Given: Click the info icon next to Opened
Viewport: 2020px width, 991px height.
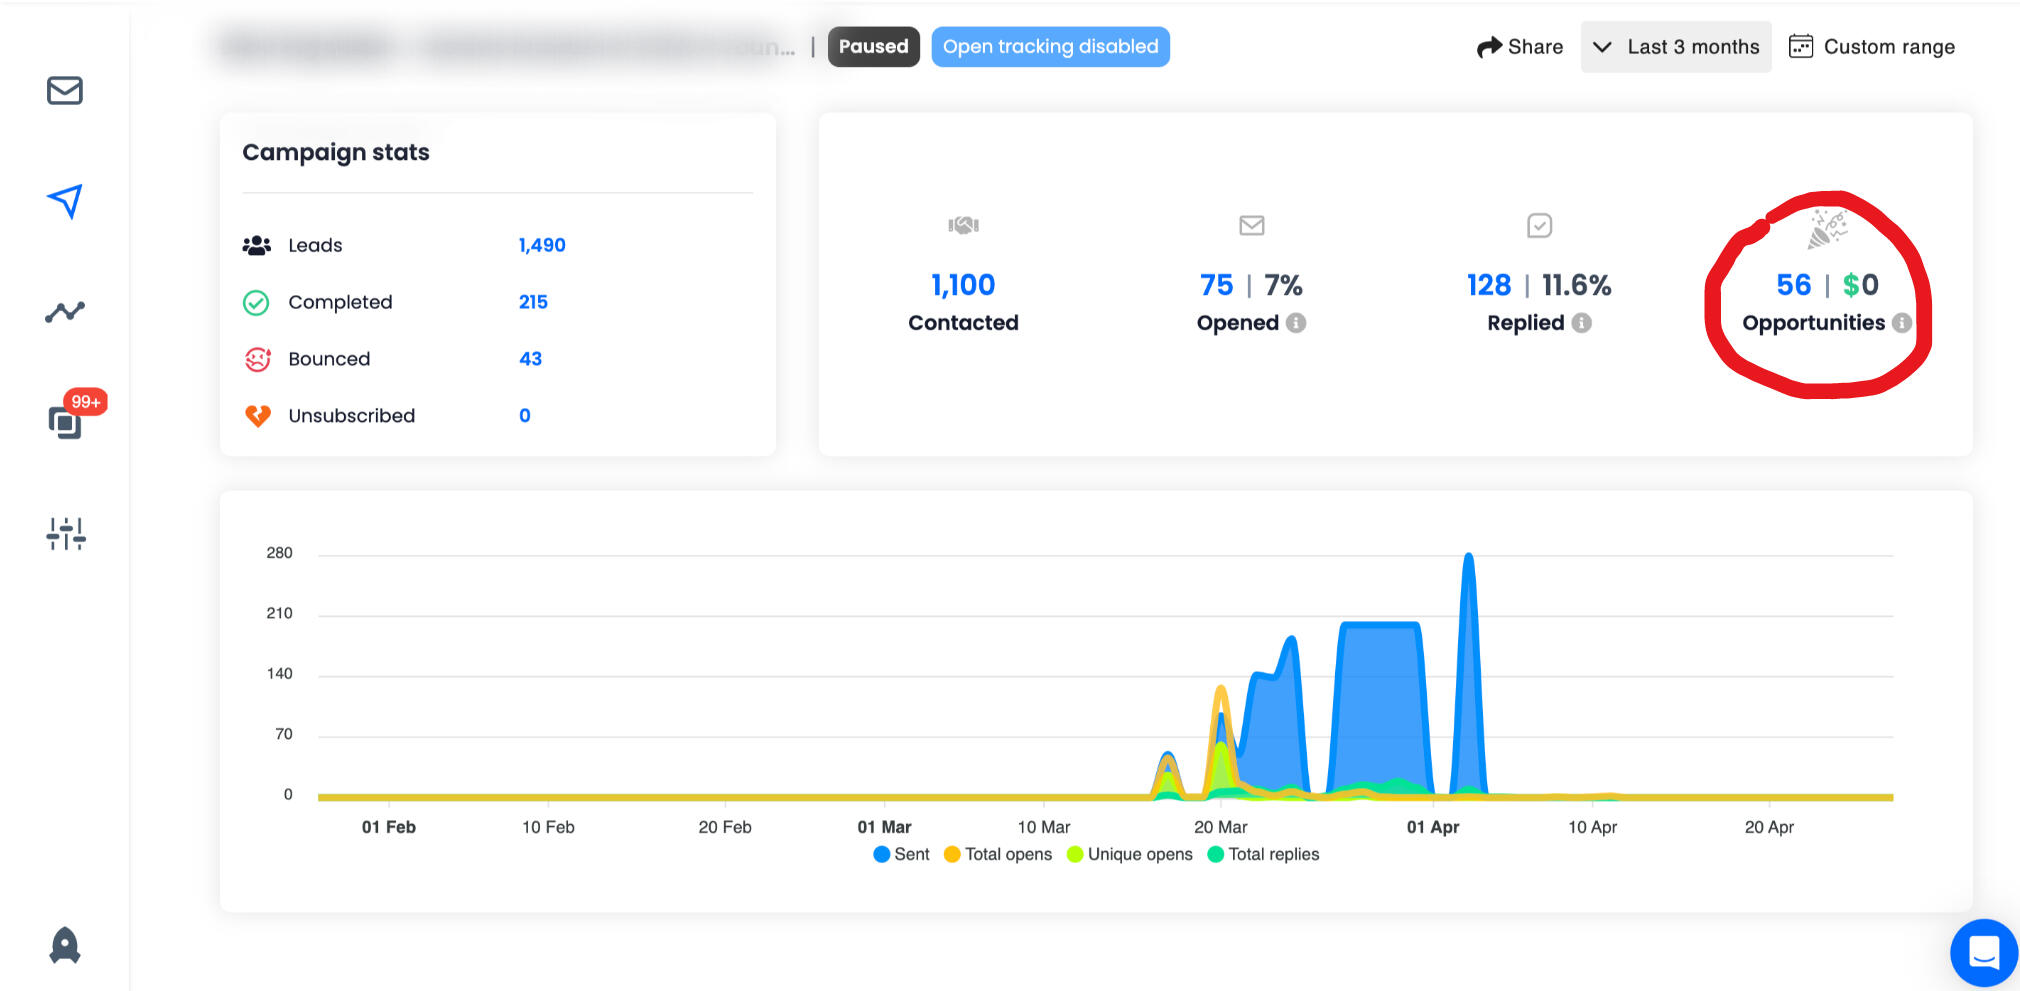Looking at the screenshot, I should (x=1296, y=323).
